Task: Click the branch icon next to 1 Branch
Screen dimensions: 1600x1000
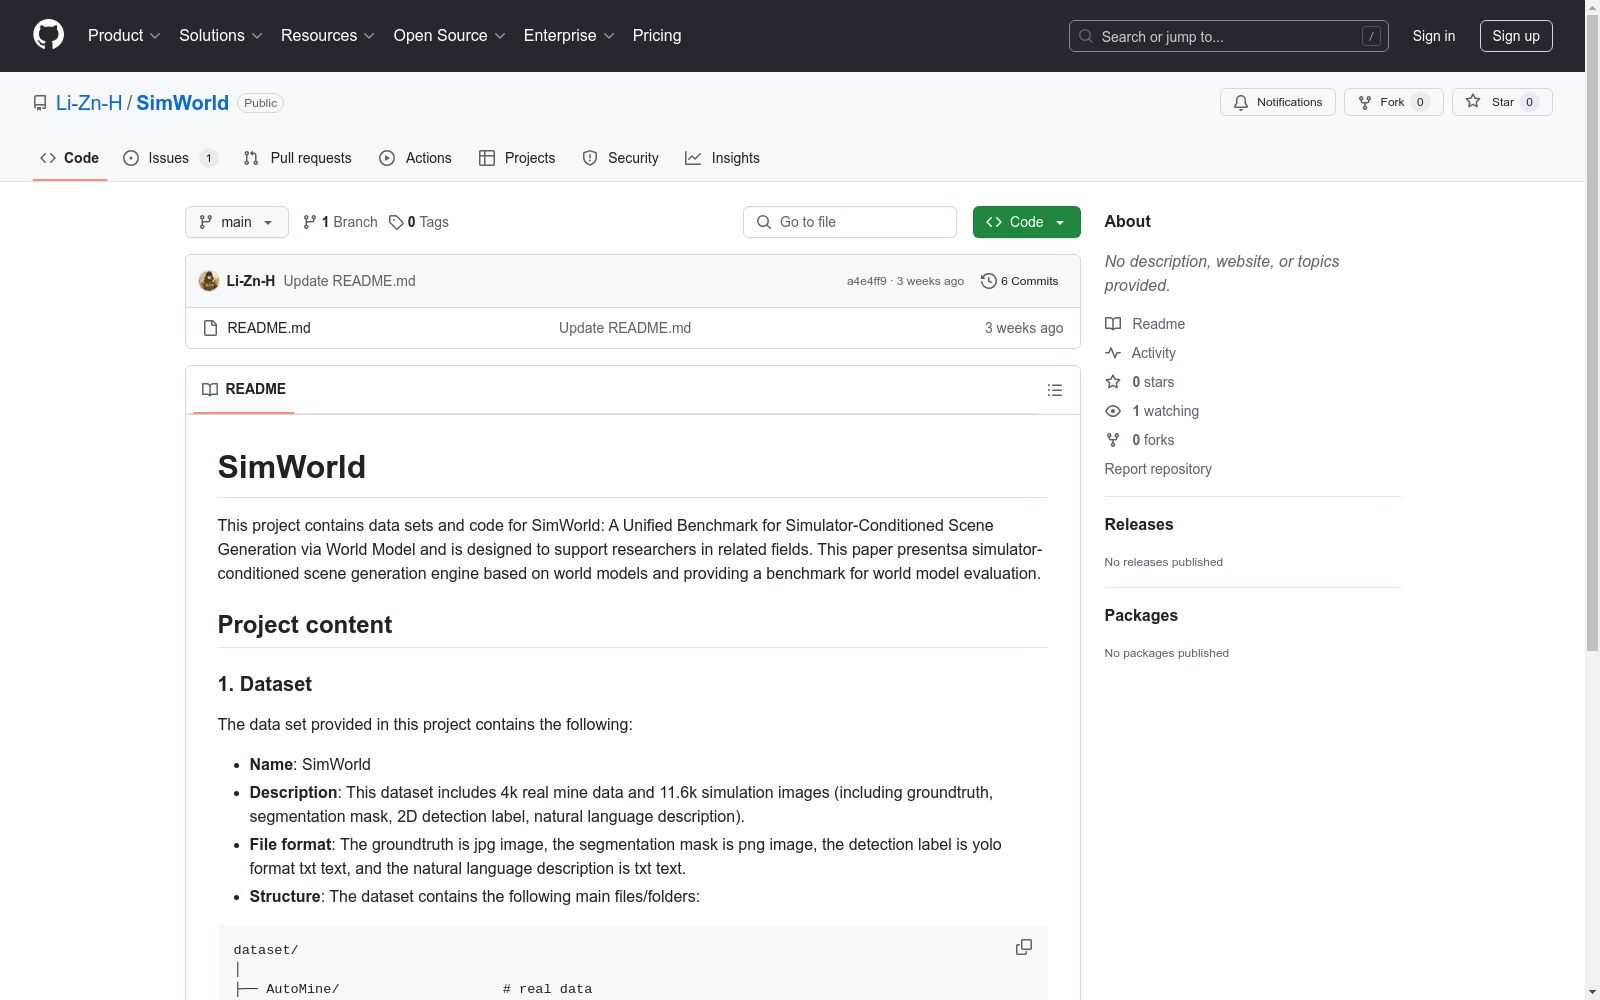Action: click(310, 222)
